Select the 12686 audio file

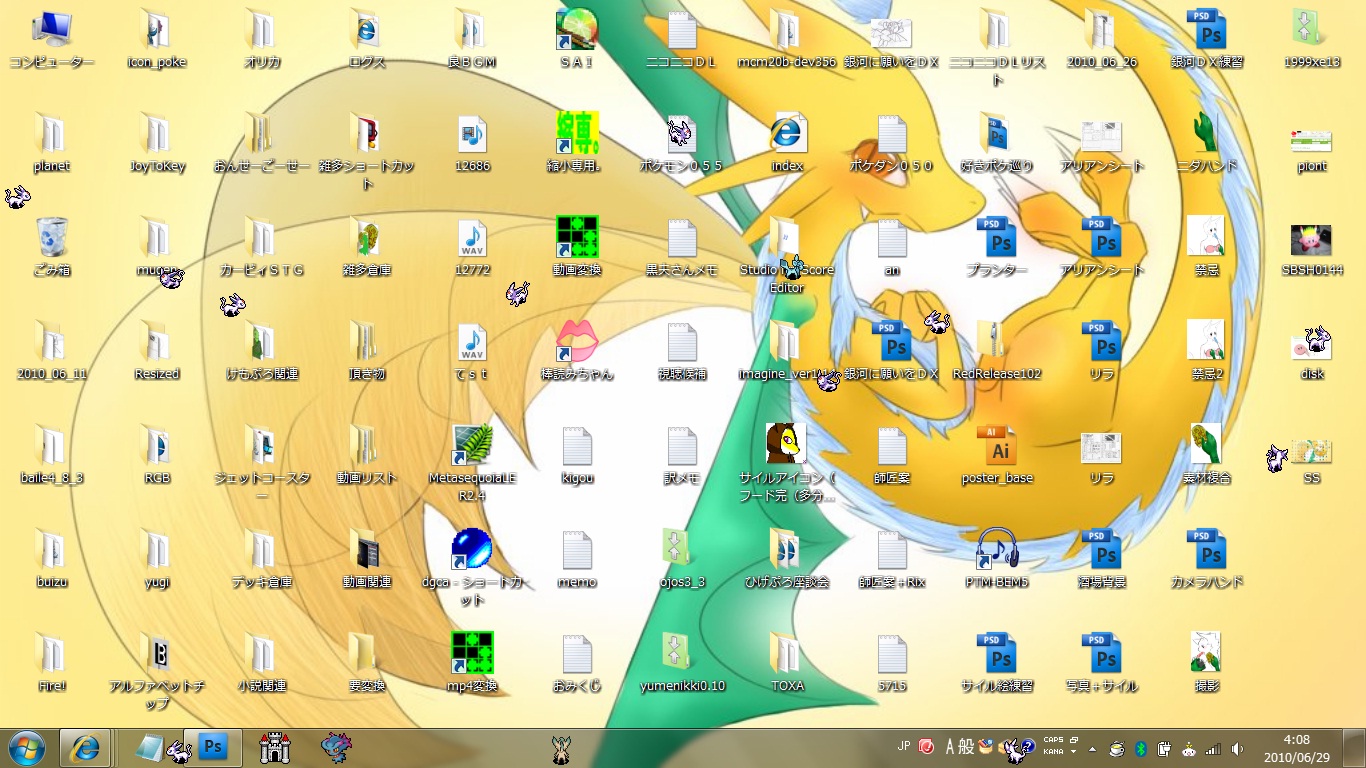point(472,144)
